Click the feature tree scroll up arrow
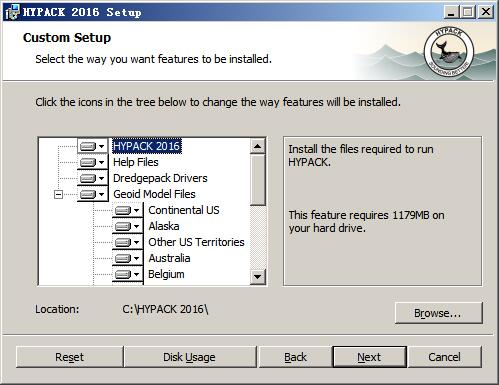The image size is (499, 385). click(x=258, y=146)
